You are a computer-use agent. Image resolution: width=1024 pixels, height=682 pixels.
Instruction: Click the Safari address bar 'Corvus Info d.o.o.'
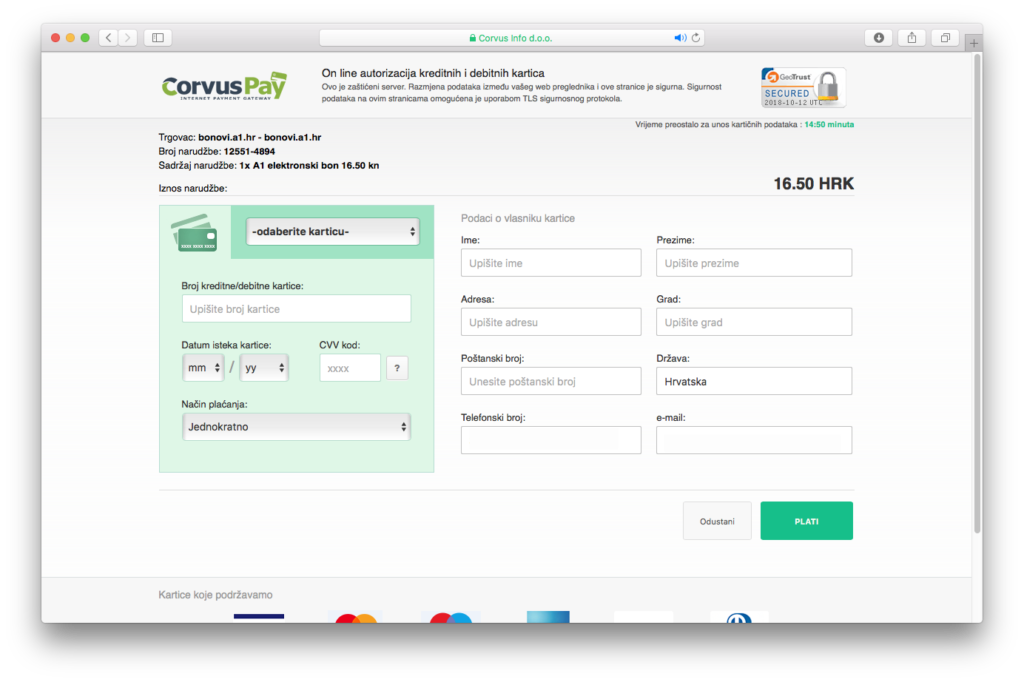tap(511, 38)
